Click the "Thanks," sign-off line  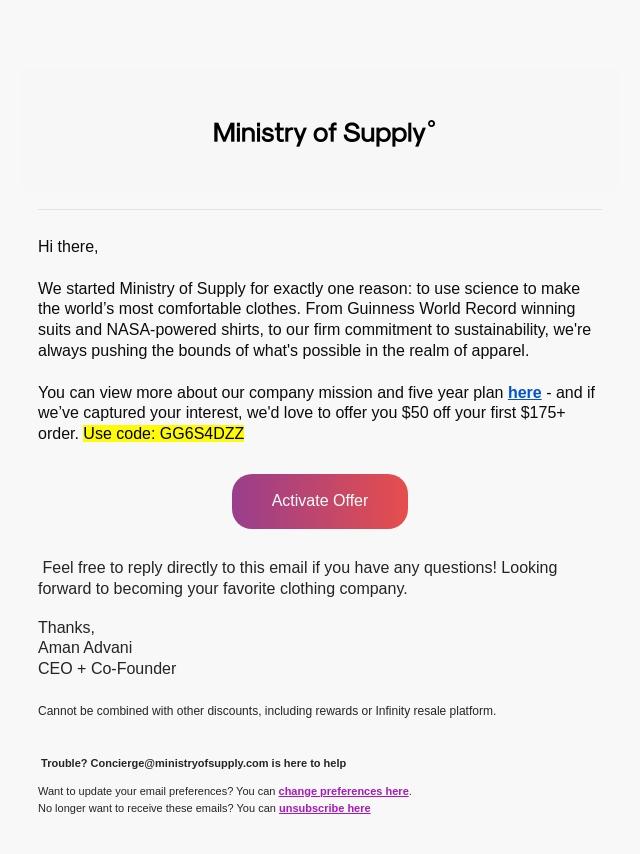(66, 628)
